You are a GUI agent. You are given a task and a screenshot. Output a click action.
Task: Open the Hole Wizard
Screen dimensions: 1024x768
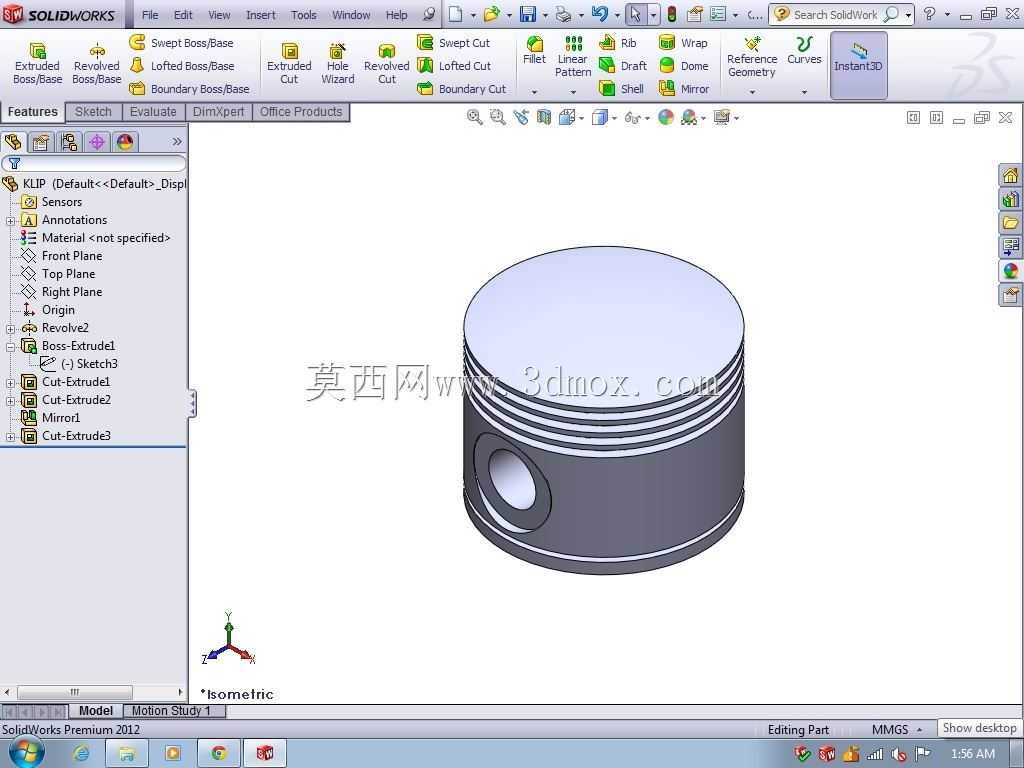click(338, 63)
